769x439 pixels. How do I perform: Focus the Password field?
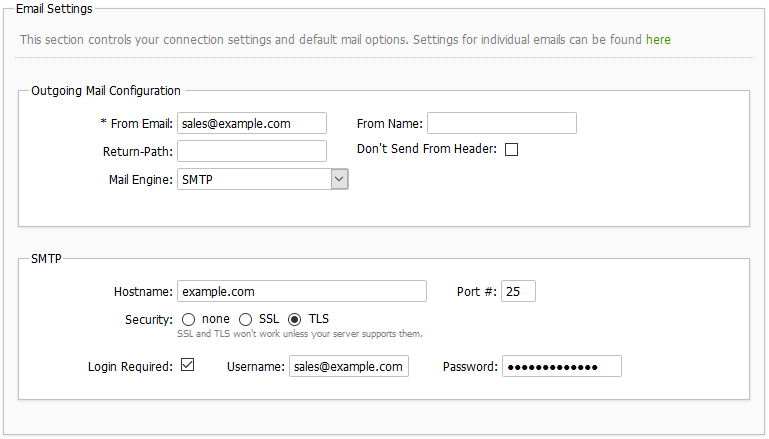click(x=562, y=367)
